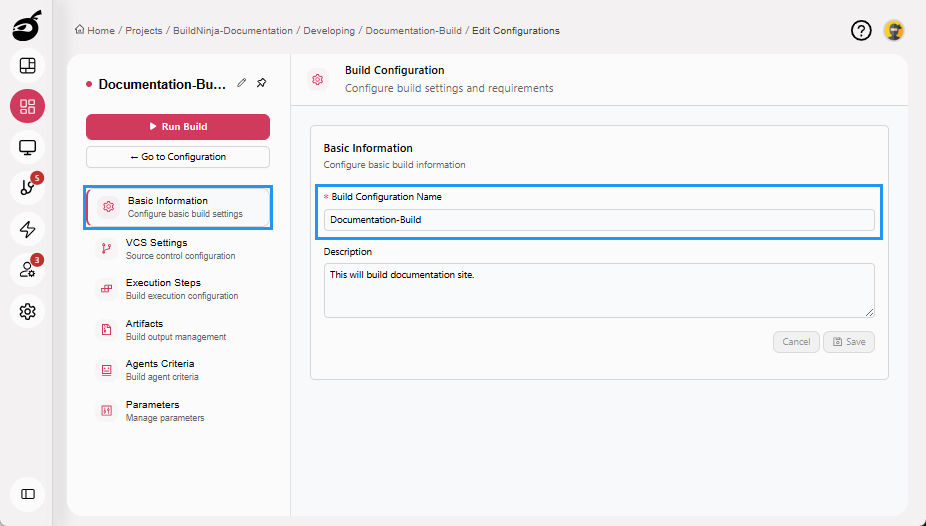
Task: Click the Edit Configurations breadcrumb text
Action: tap(516, 30)
